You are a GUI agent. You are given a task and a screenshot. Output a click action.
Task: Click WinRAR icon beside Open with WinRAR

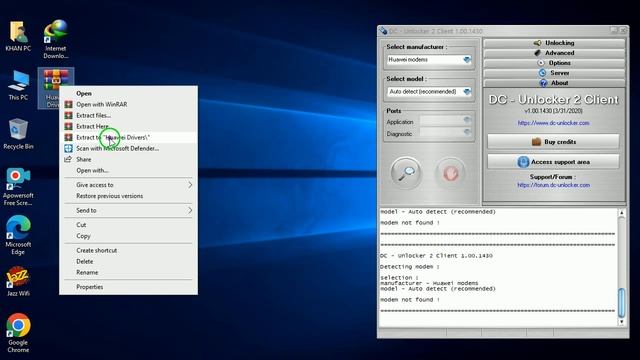(x=69, y=104)
